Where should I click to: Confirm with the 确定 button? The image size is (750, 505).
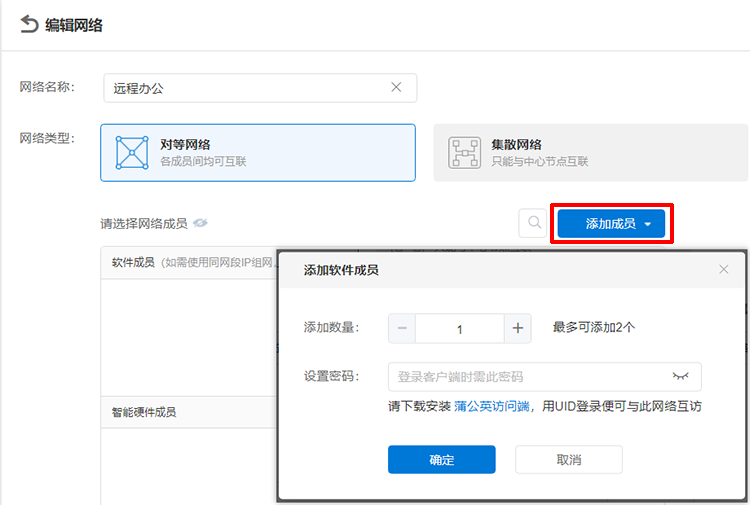coord(441,460)
